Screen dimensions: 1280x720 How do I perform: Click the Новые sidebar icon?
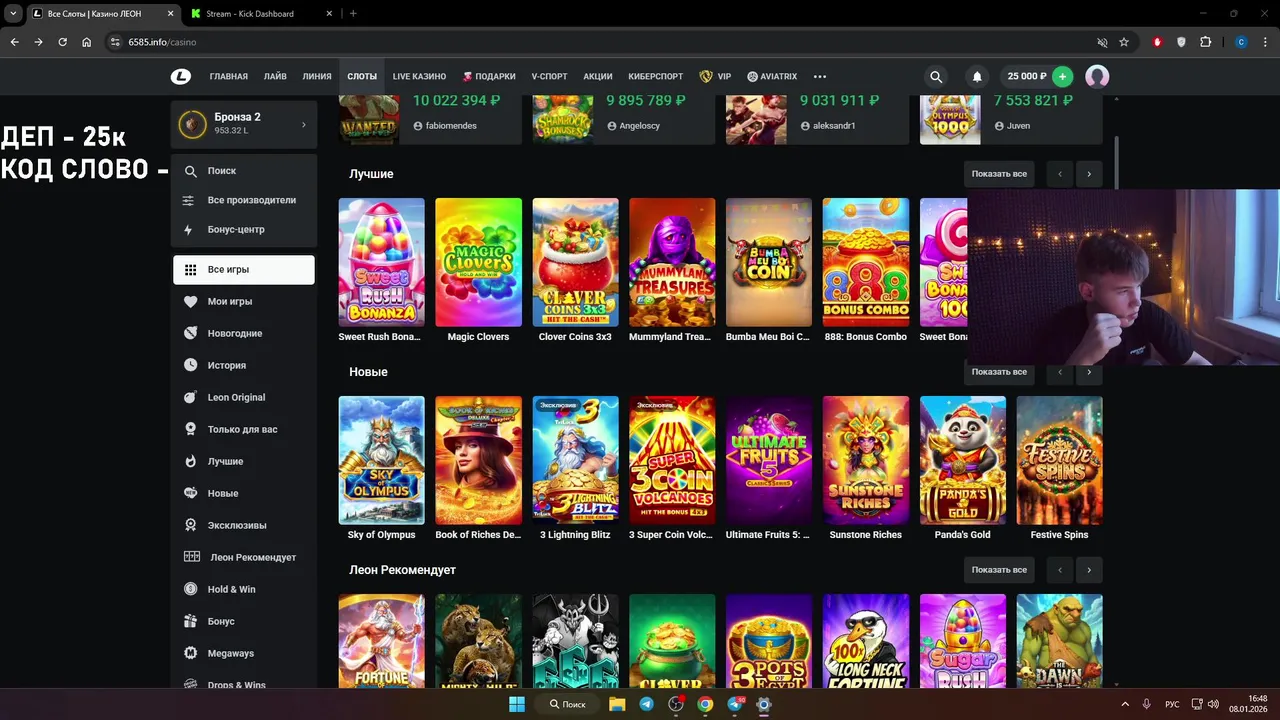tap(190, 493)
